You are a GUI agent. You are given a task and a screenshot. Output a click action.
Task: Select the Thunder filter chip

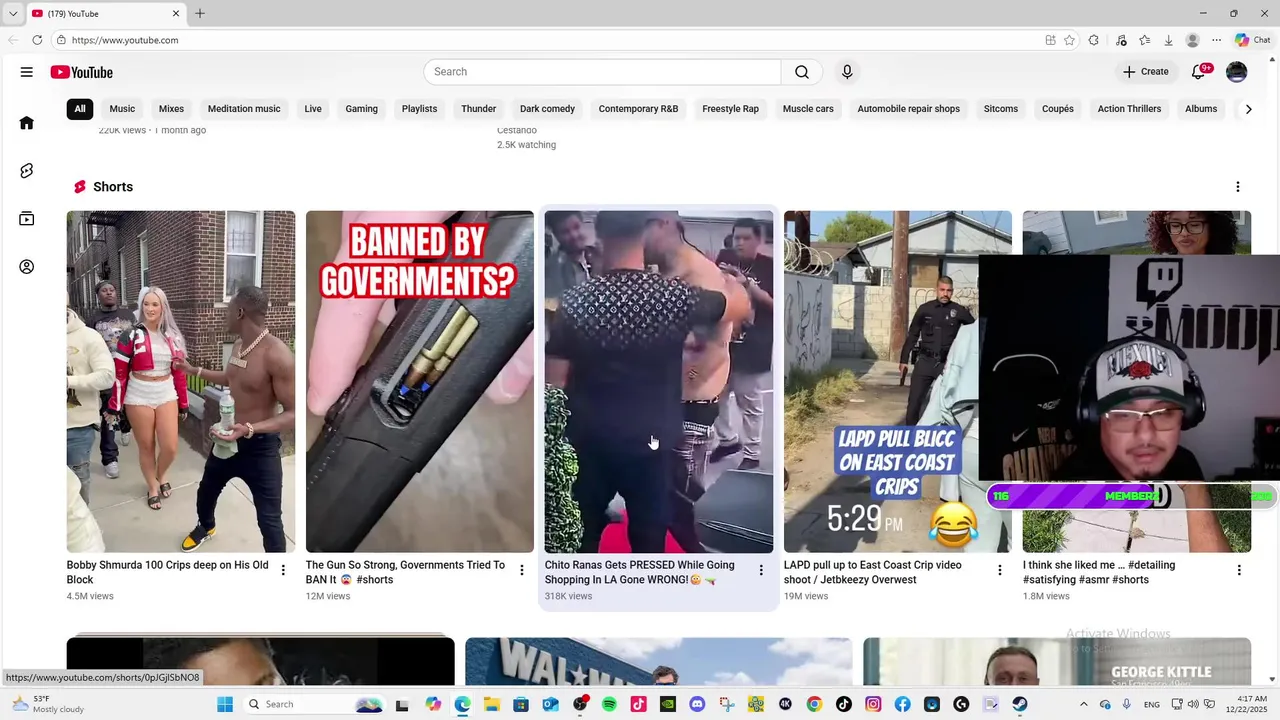[x=479, y=109]
